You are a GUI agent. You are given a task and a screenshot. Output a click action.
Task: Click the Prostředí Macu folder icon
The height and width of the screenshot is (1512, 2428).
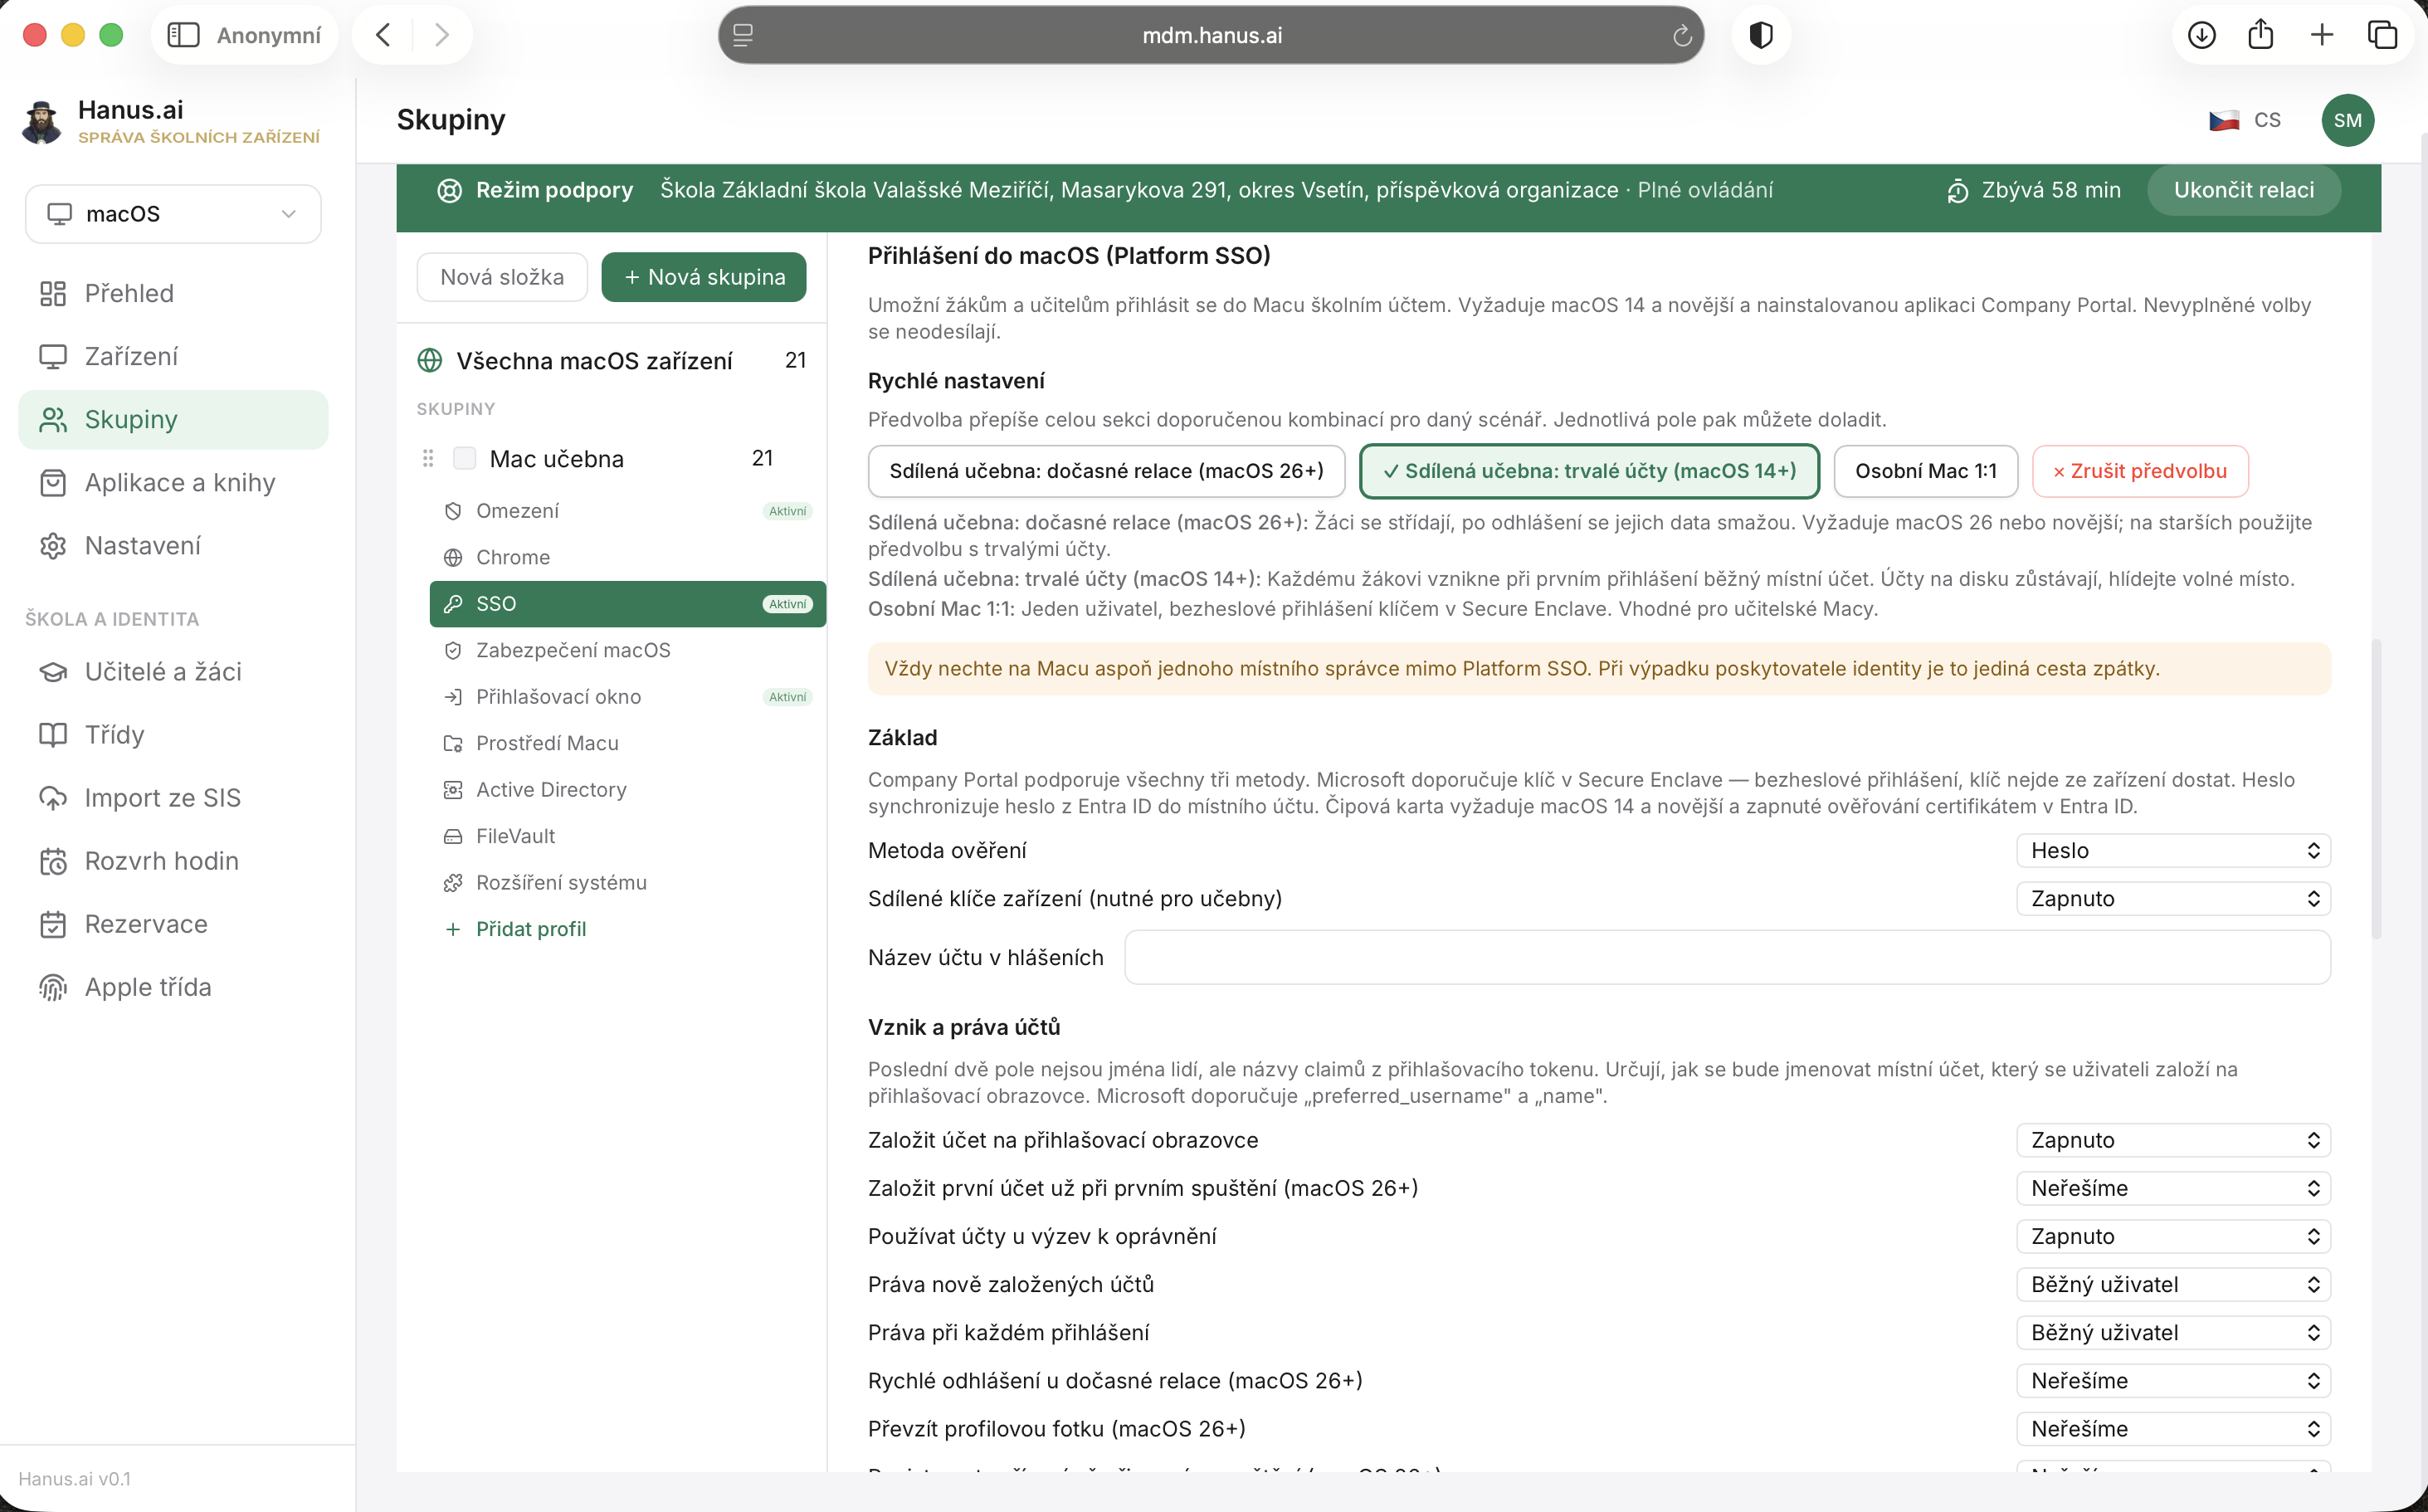coord(453,743)
